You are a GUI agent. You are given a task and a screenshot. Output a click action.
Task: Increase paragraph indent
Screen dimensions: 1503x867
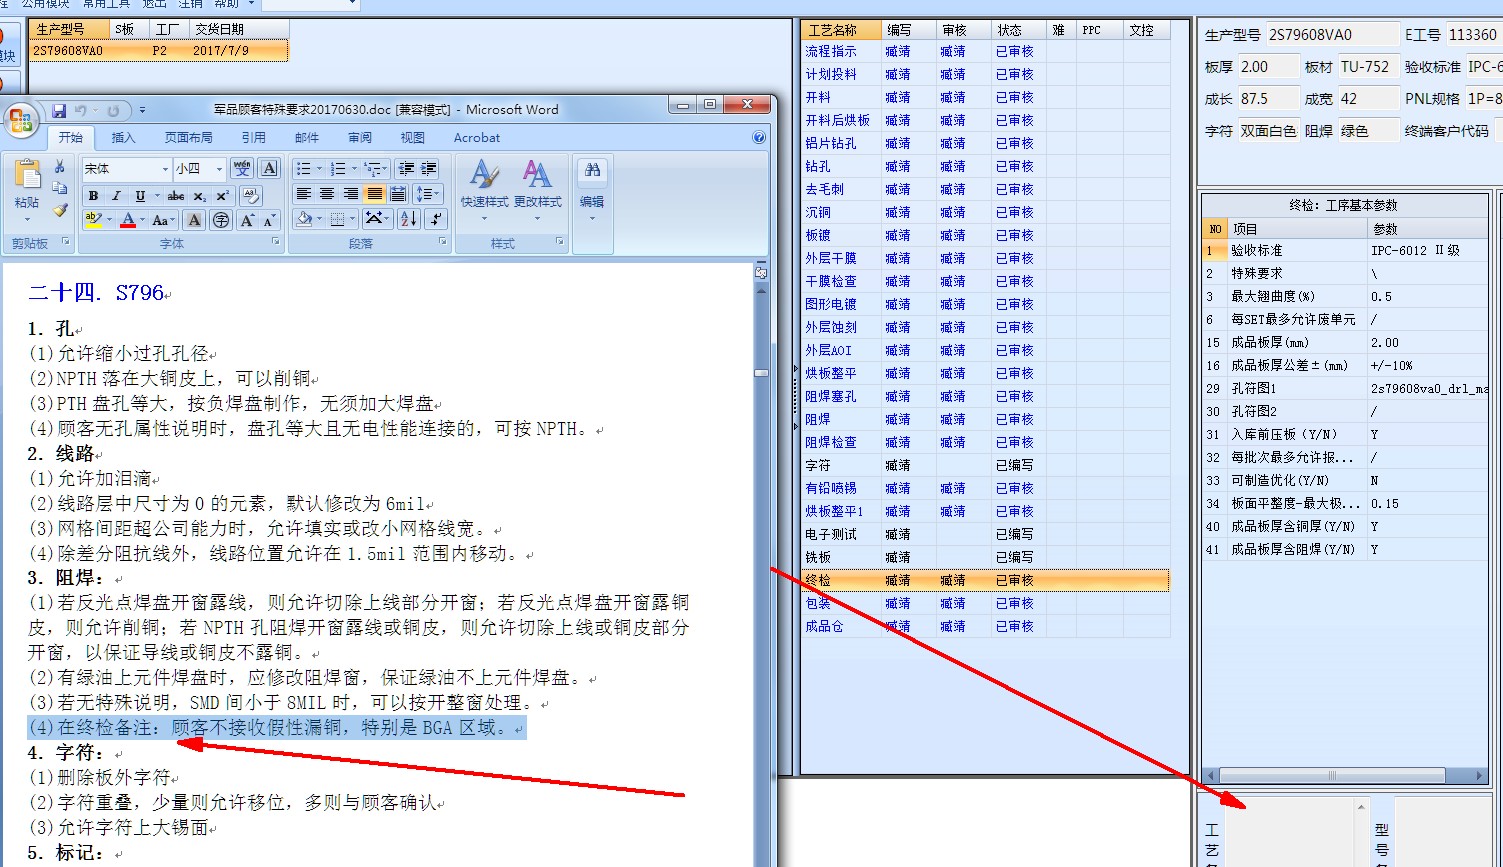coord(428,168)
